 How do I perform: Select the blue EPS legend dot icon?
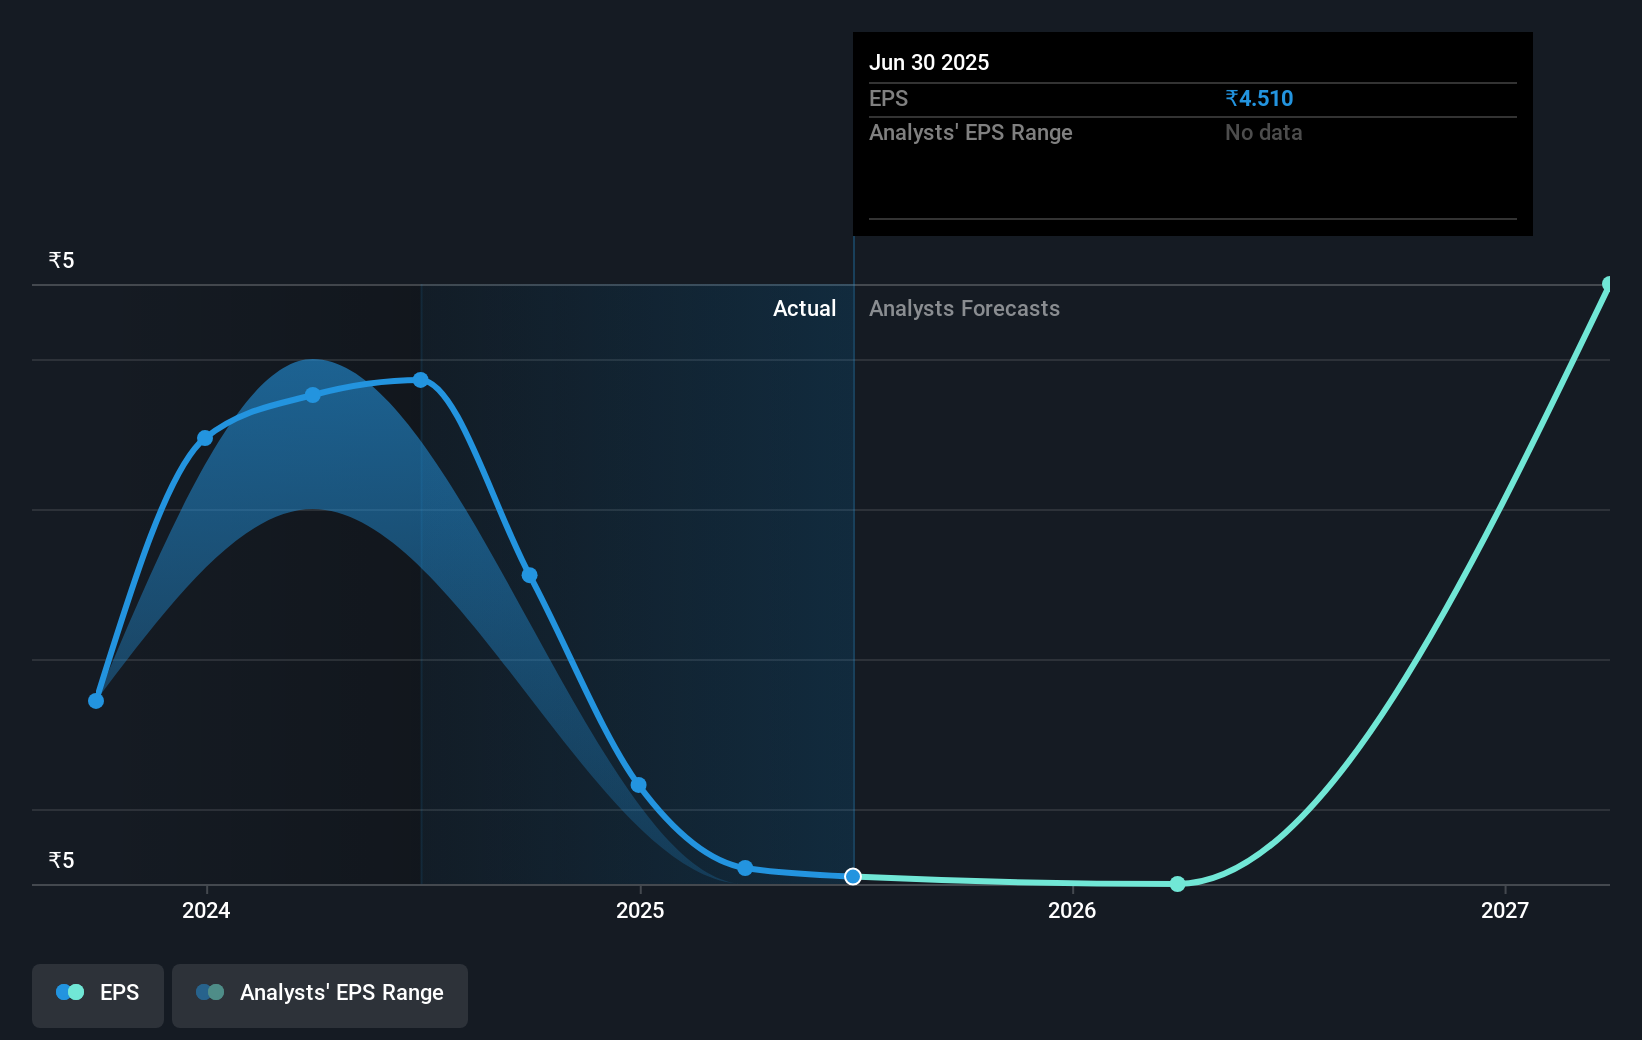(69, 992)
